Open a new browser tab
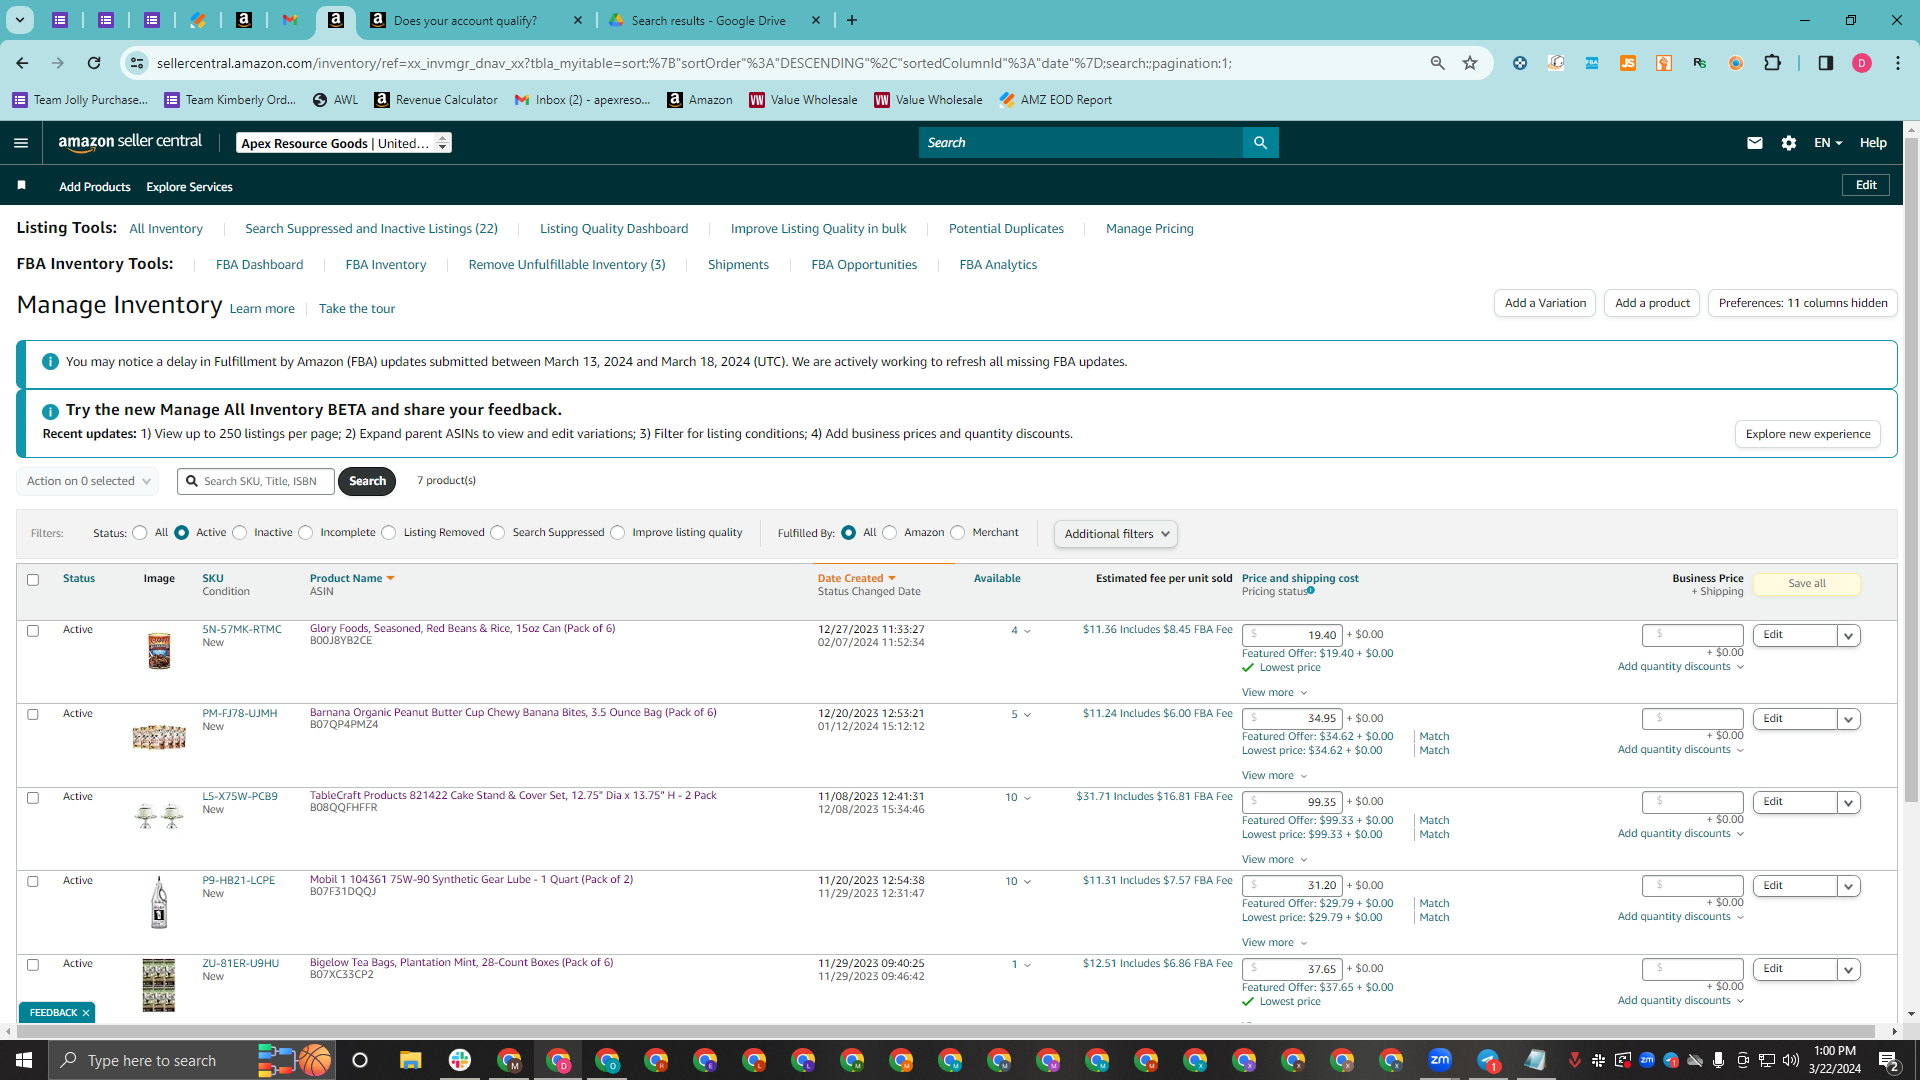This screenshot has width=1920, height=1080. tap(852, 20)
